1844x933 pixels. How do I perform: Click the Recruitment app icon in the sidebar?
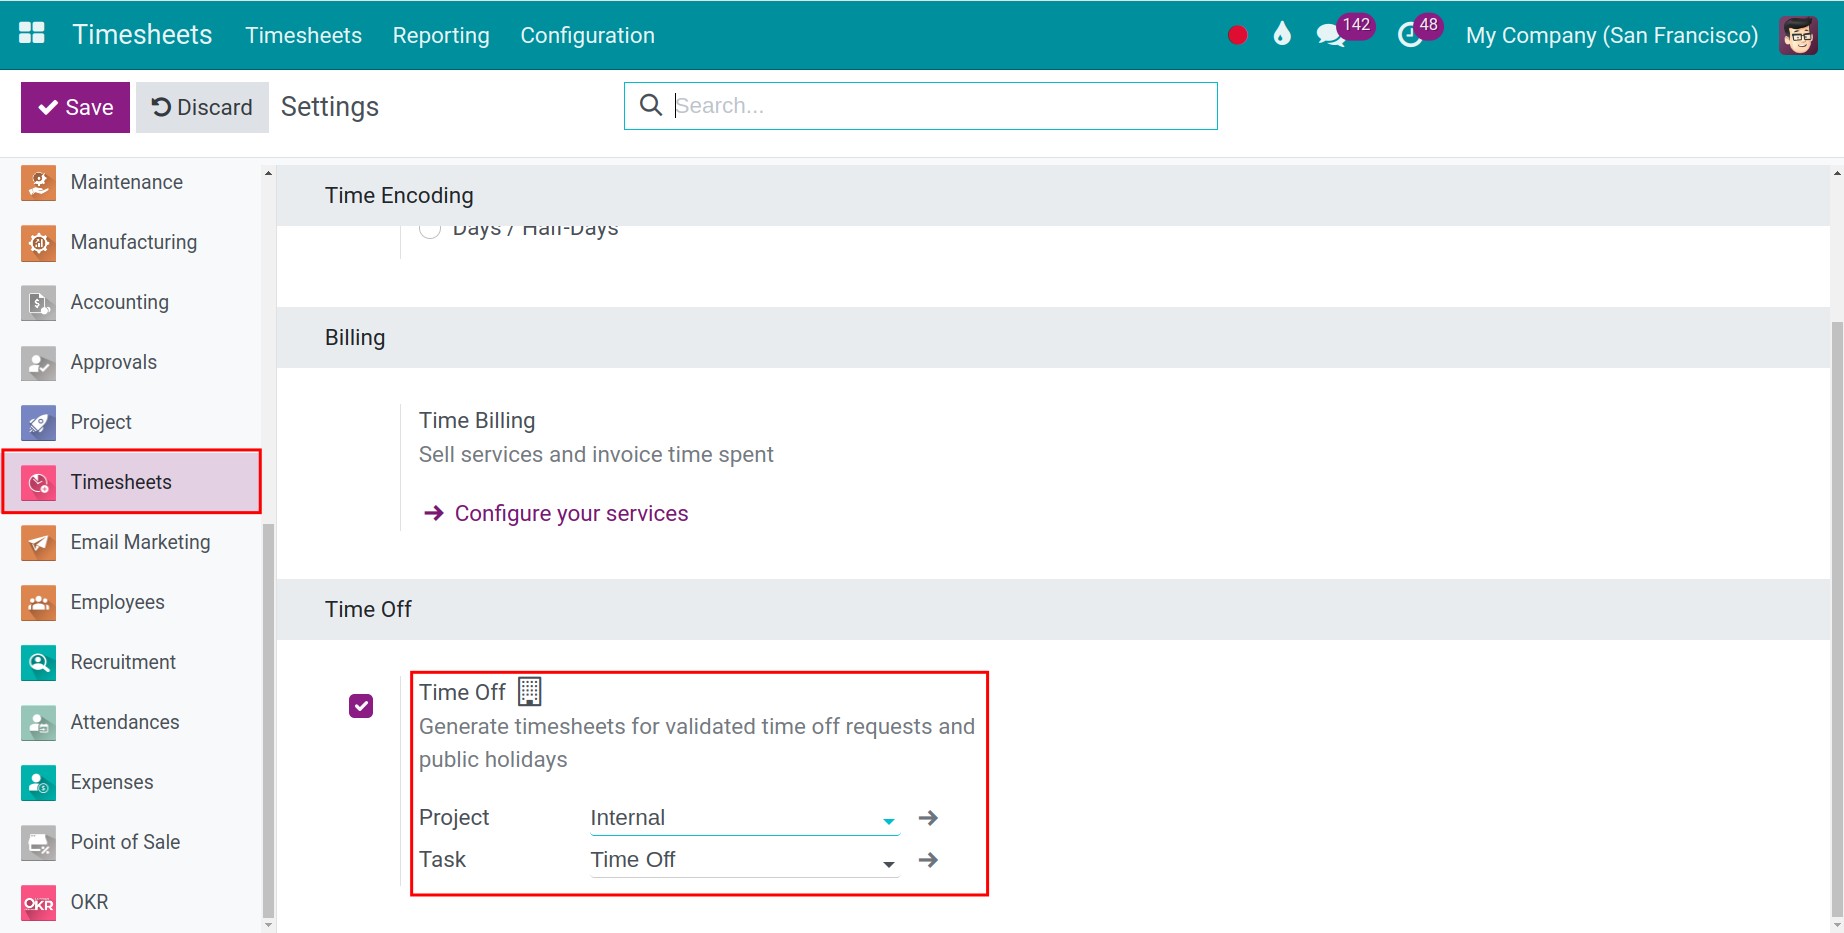click(x=38, y=663)
